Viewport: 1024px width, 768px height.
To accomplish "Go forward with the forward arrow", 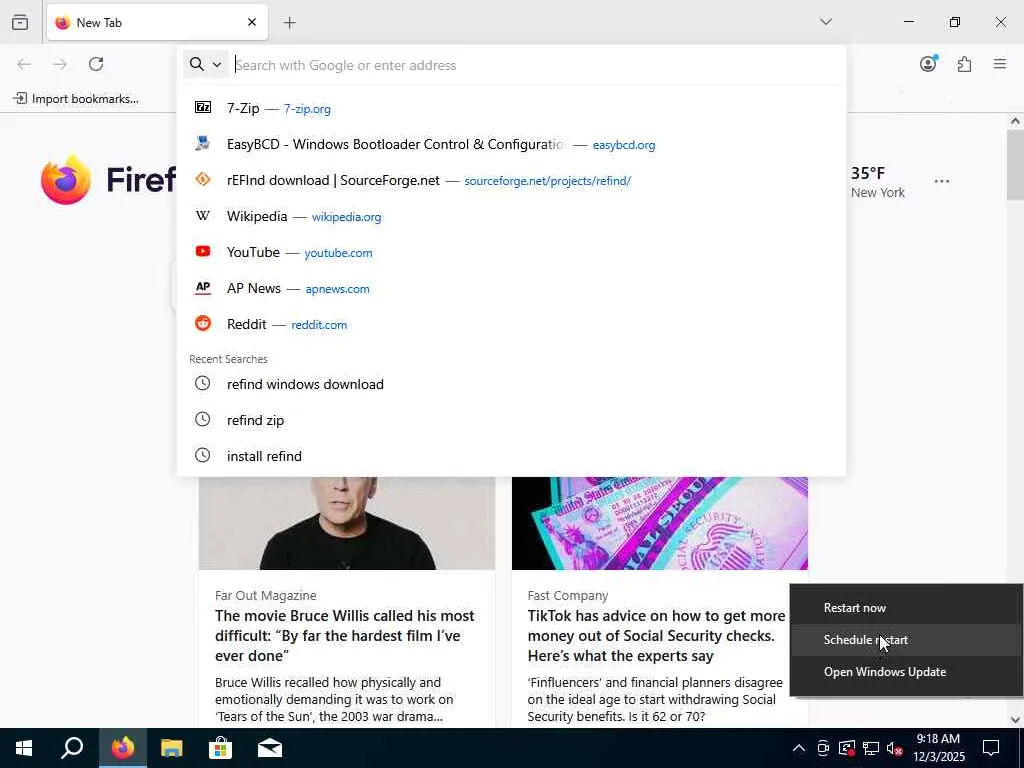I will coord(60,64).
